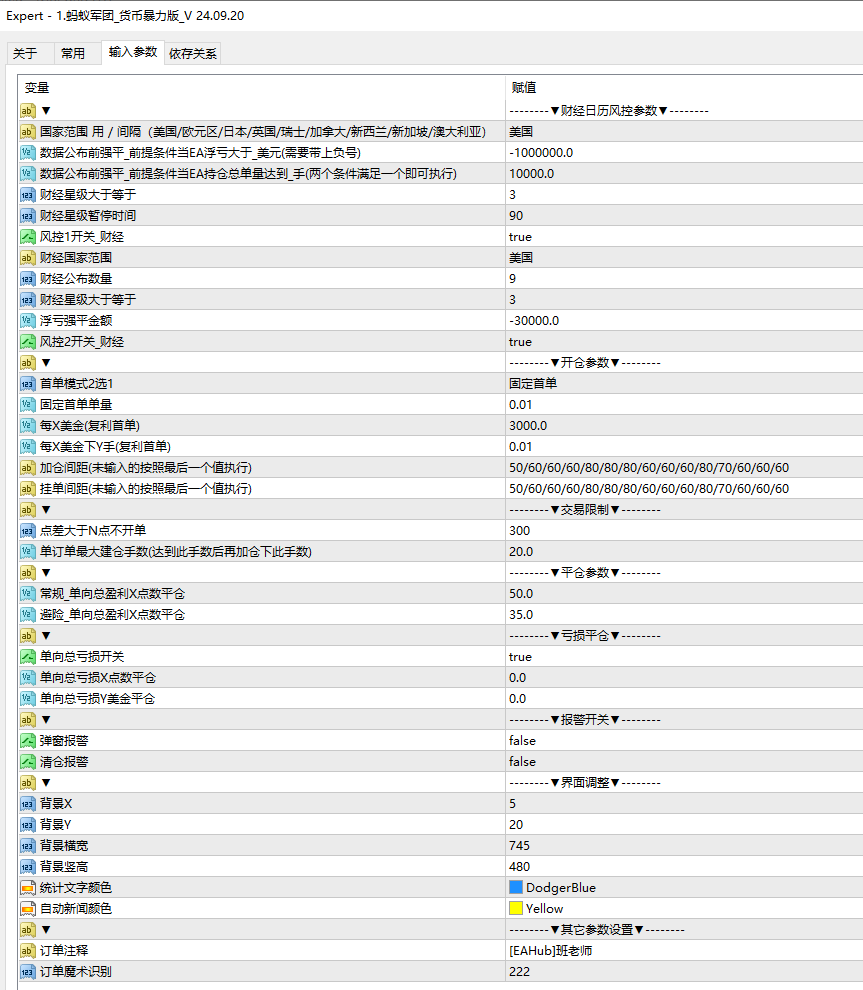863x990 pixels.
Task: Open the 关于 tab
Action: [25, 54]
